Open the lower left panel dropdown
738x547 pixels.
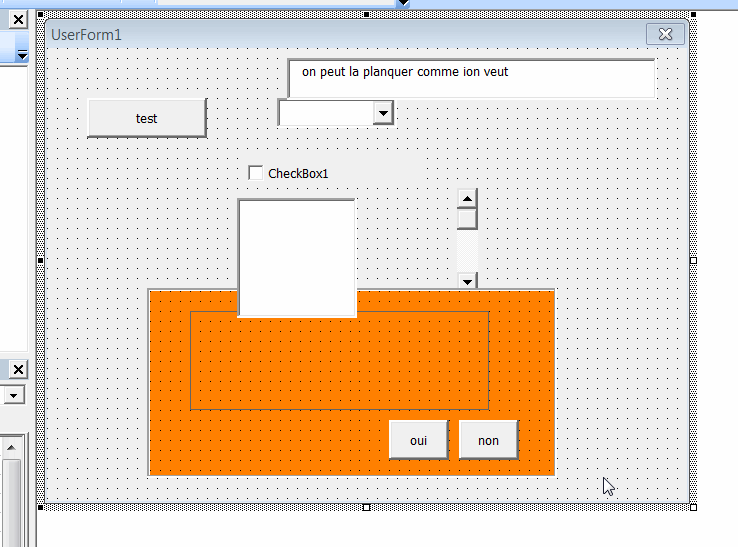point(14,395)
